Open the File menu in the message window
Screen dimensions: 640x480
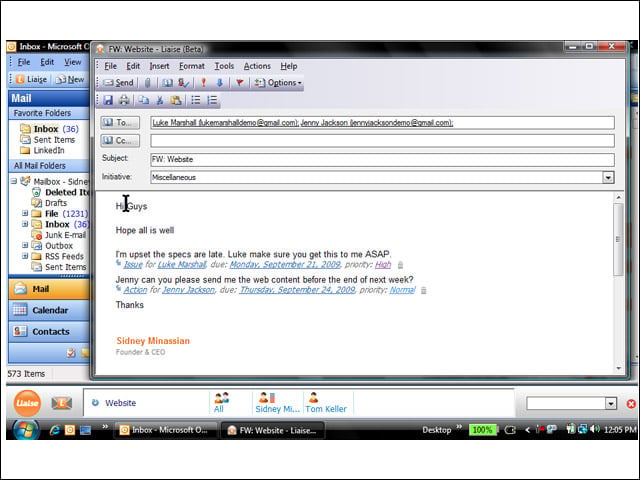tap(110, 66)
